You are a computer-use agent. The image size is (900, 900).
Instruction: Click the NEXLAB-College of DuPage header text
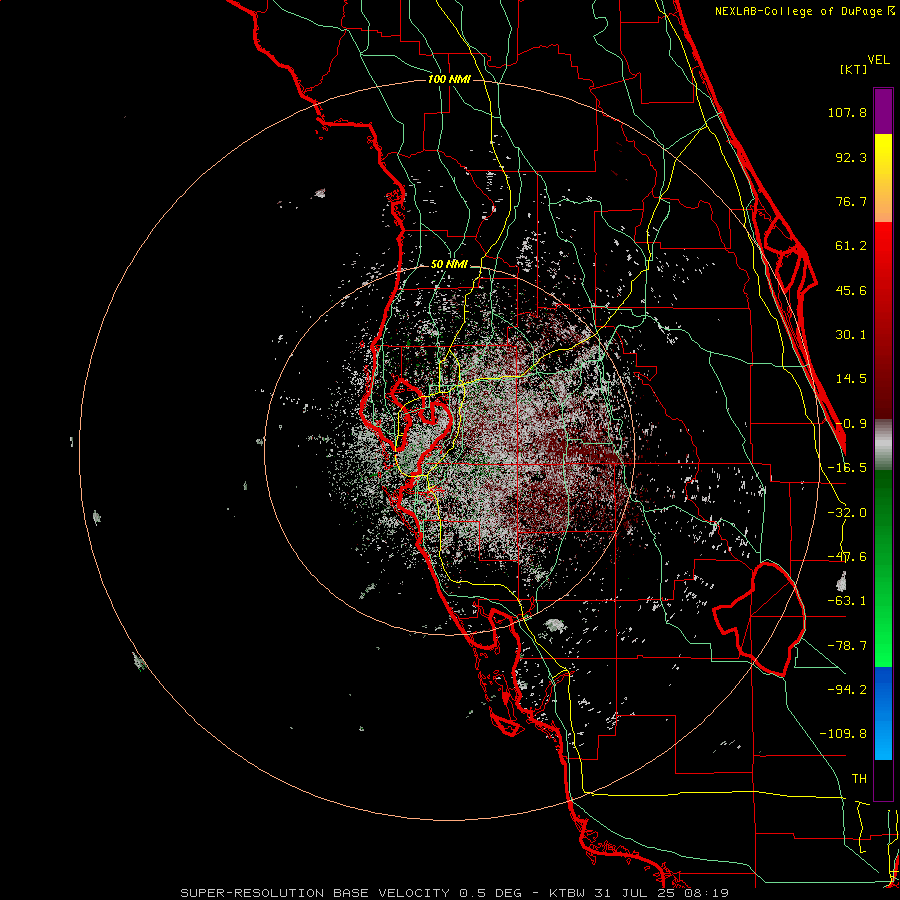(x=804, y=11)
